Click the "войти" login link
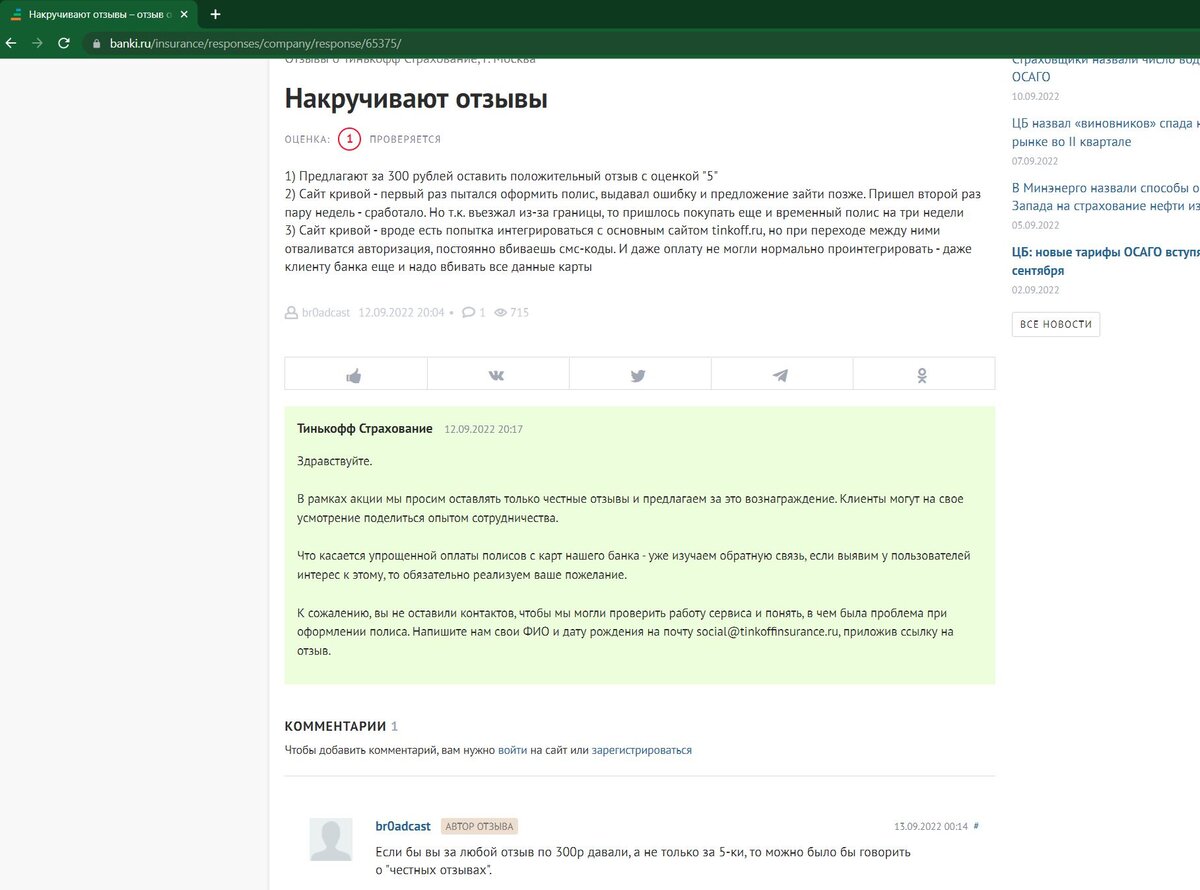Screen dimensions: 1200x890 [x=513, y=750]
